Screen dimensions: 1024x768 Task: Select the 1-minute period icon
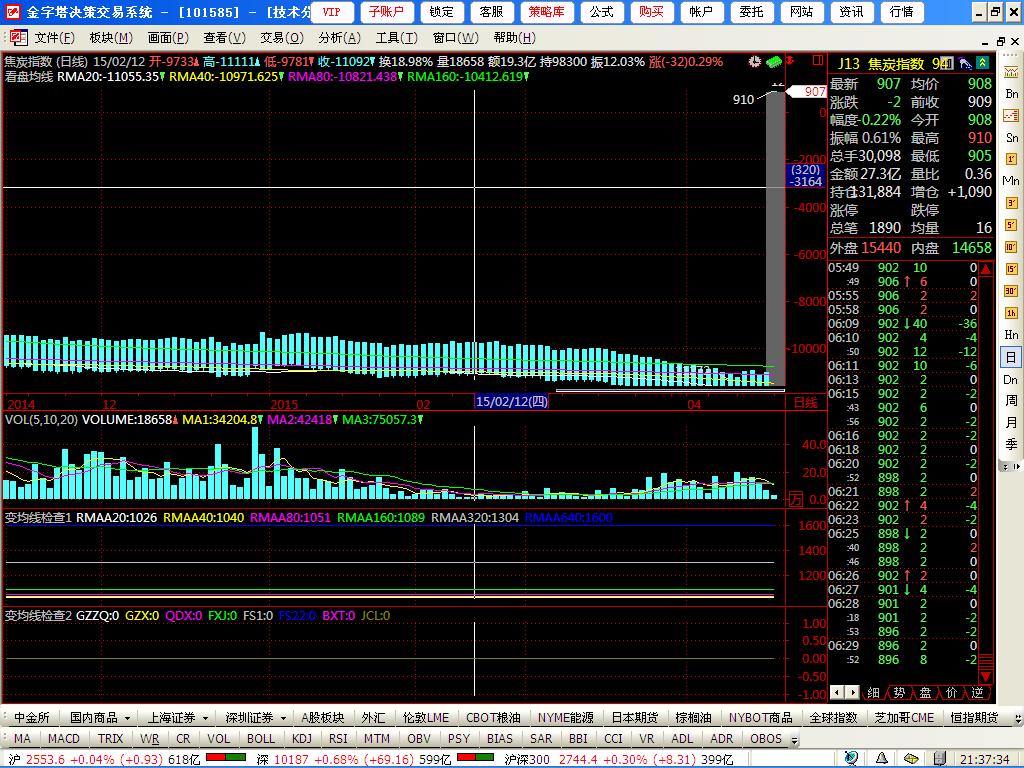[x=1012, y=159]
